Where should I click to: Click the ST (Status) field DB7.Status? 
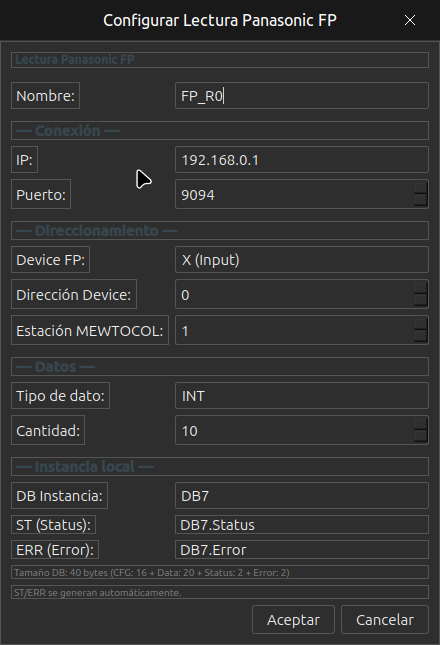tap(302, 525)
